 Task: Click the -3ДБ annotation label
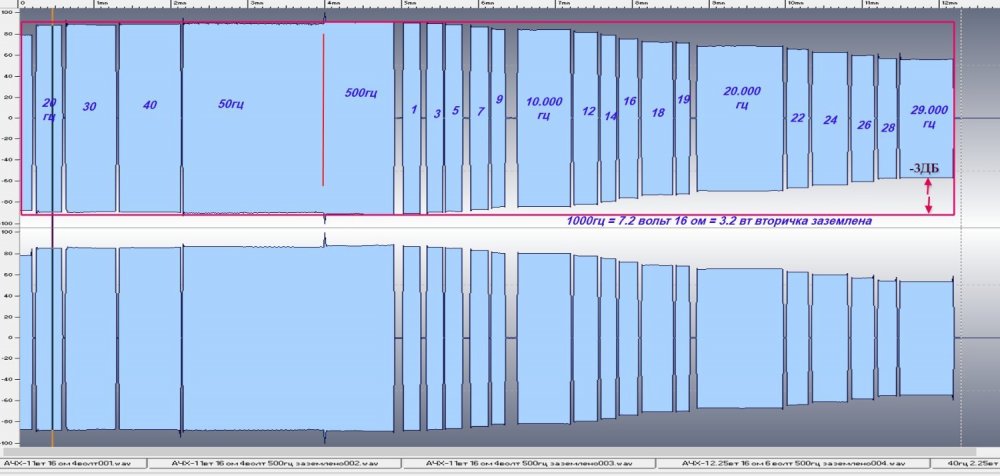926,168
